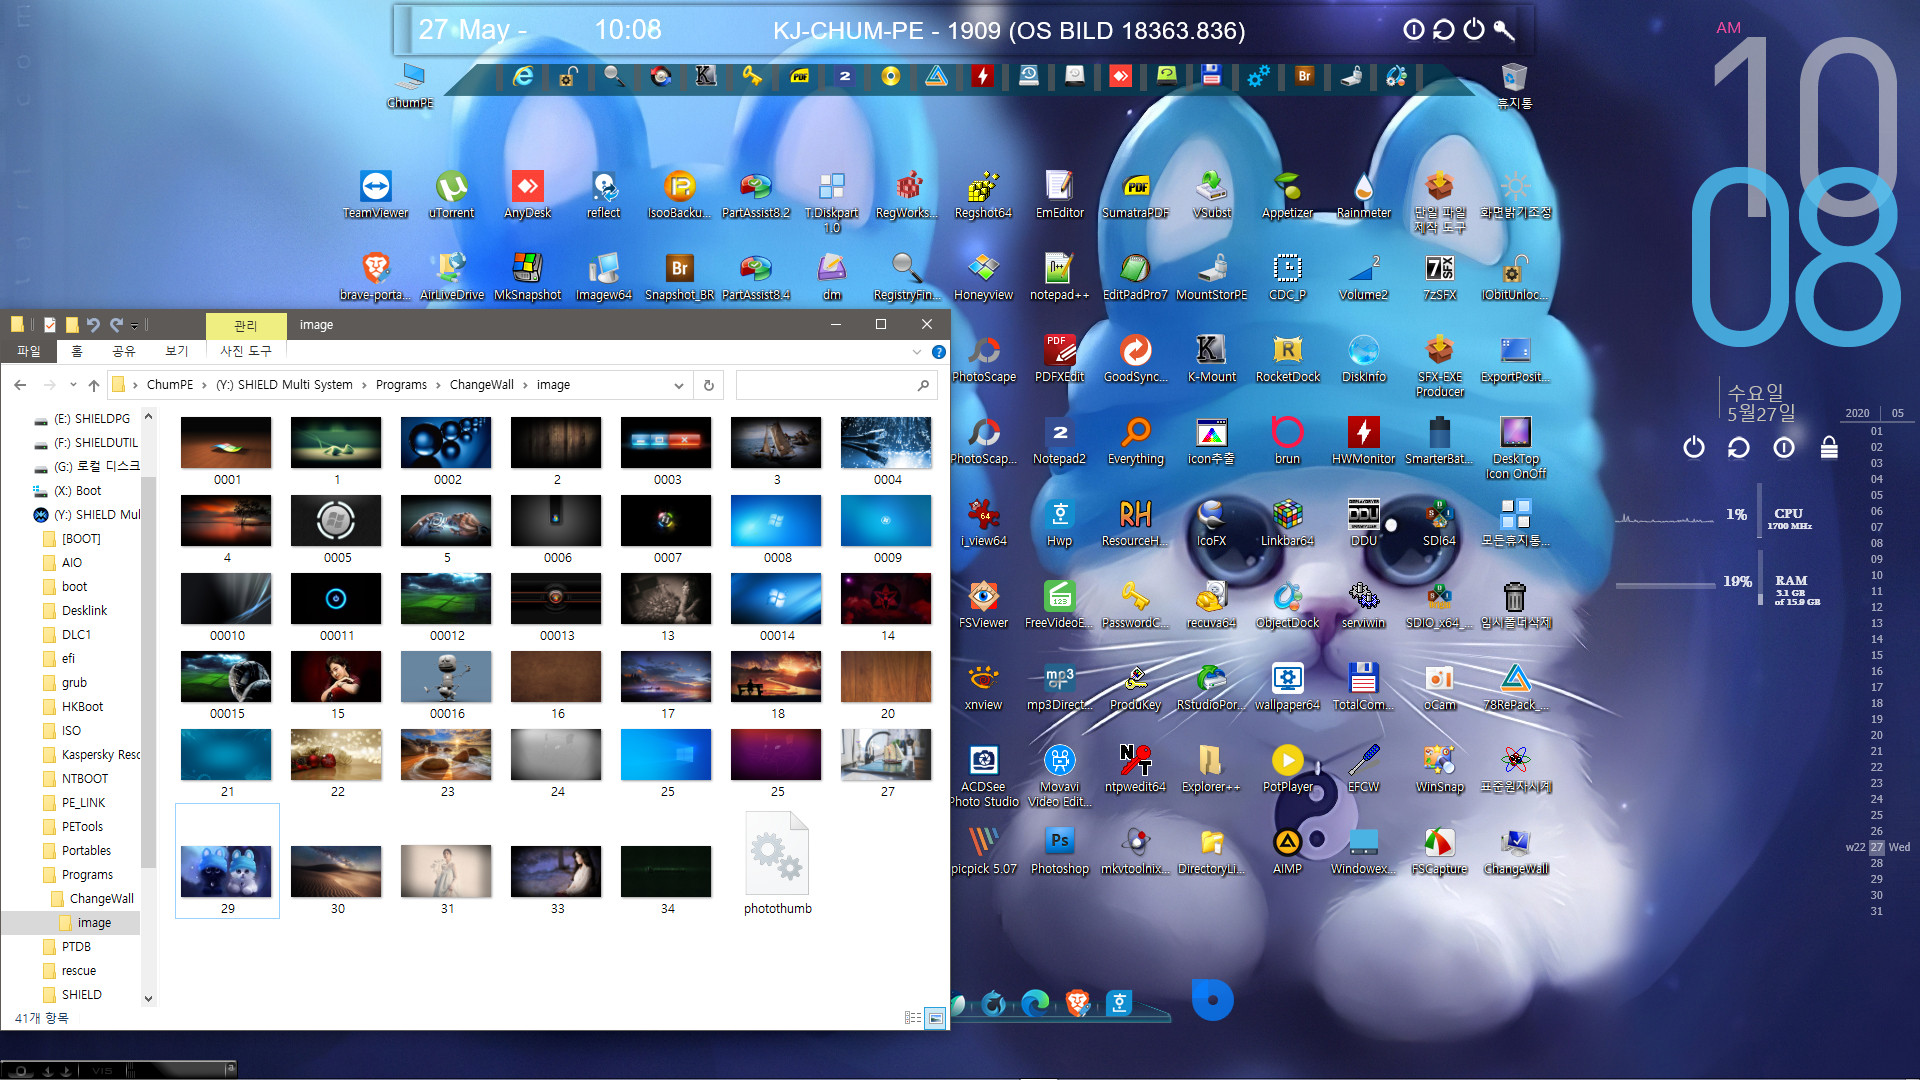
Task: Select the (X:) Boot drive in tree
Action: (77, 491)
